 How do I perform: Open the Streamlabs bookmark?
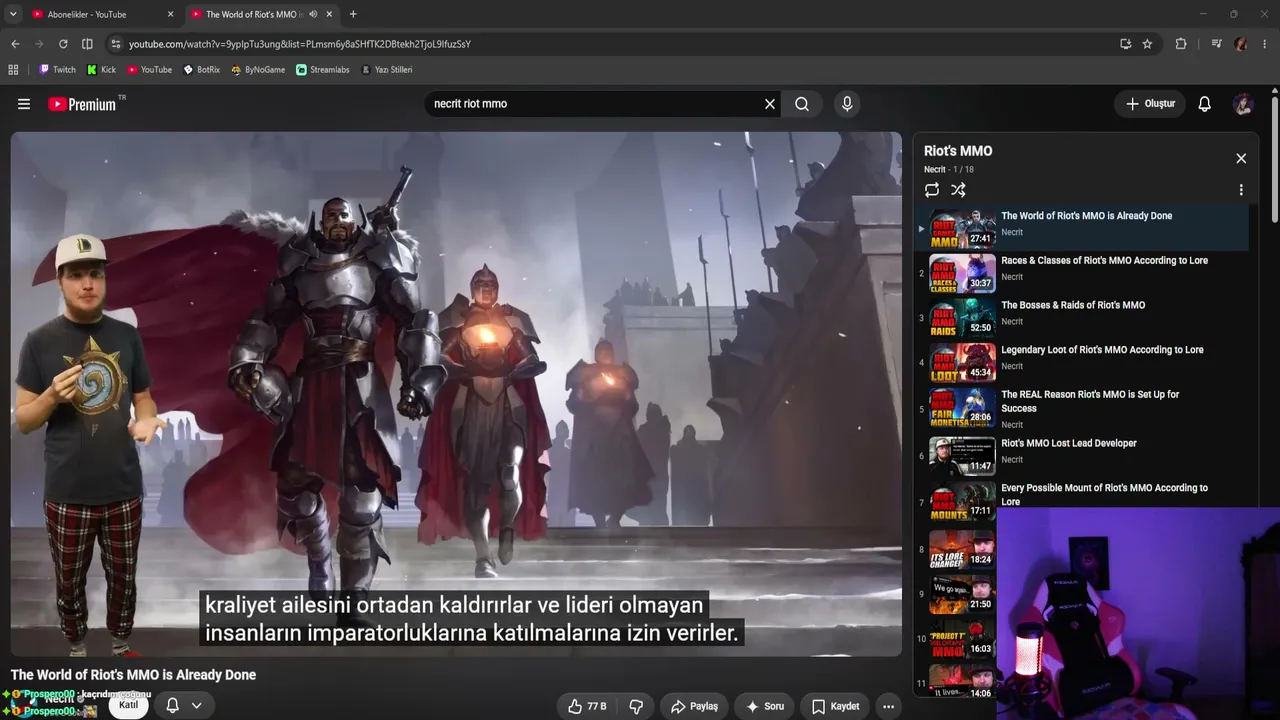coord(324,70)
